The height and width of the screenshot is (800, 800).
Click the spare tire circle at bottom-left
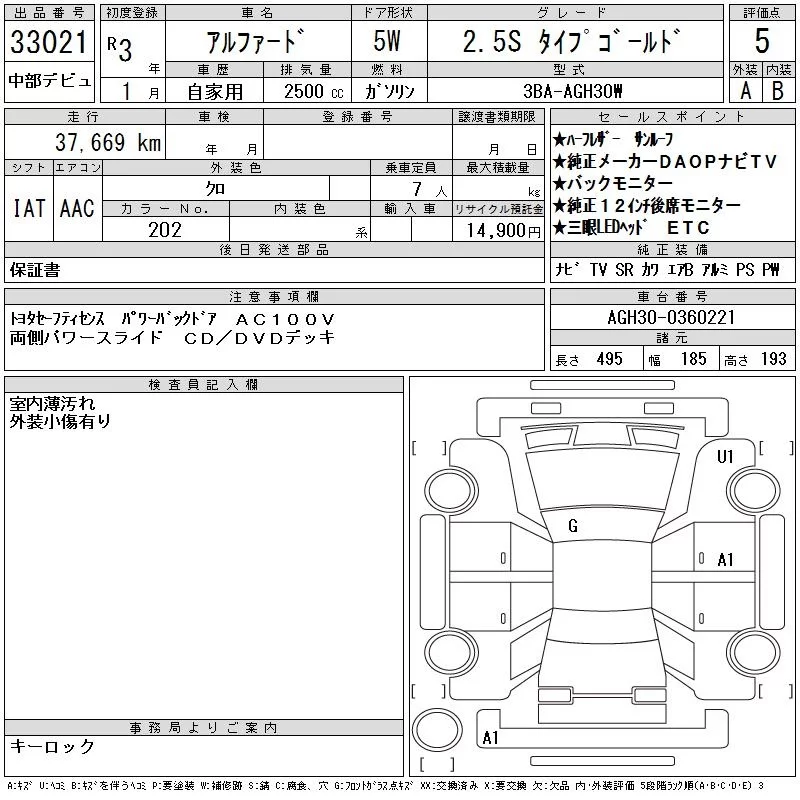[437, 730]
